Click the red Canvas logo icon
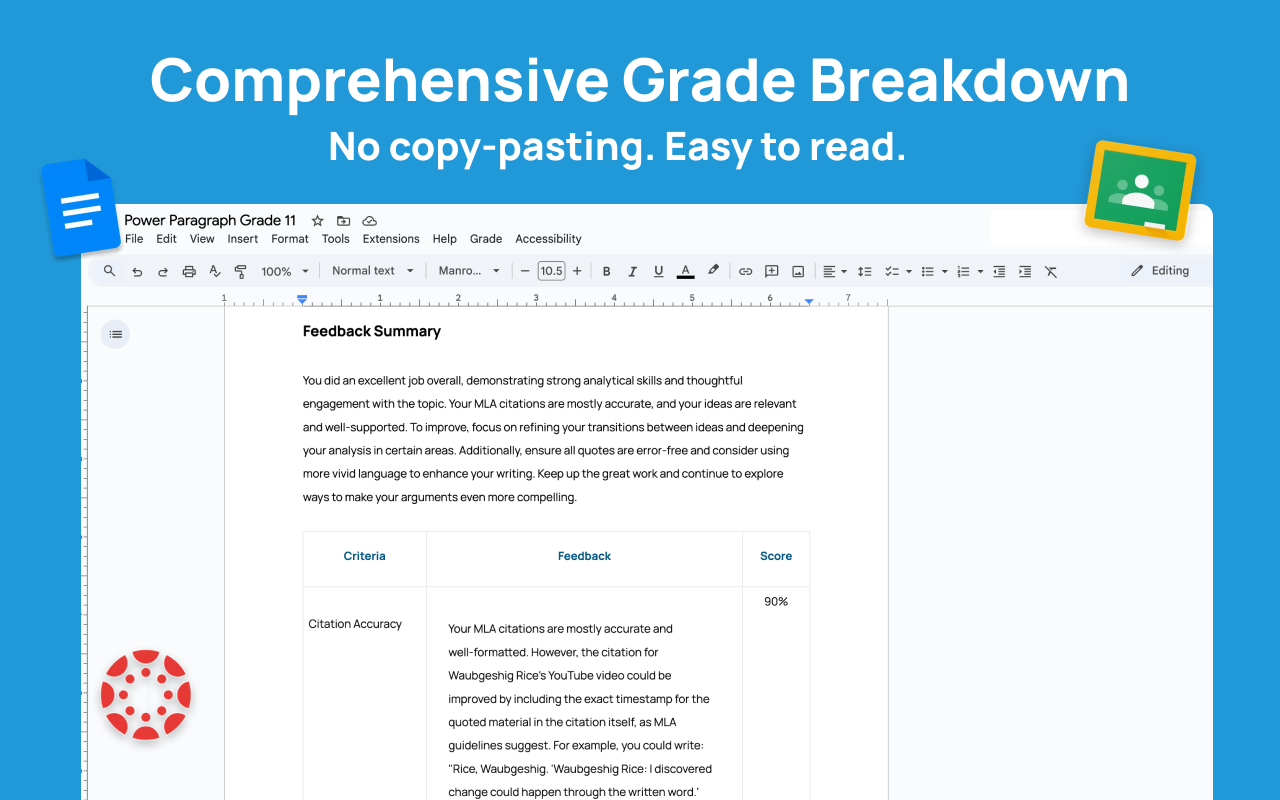The height and width of the screenshot is (800, 1280). tap(146, 695)
